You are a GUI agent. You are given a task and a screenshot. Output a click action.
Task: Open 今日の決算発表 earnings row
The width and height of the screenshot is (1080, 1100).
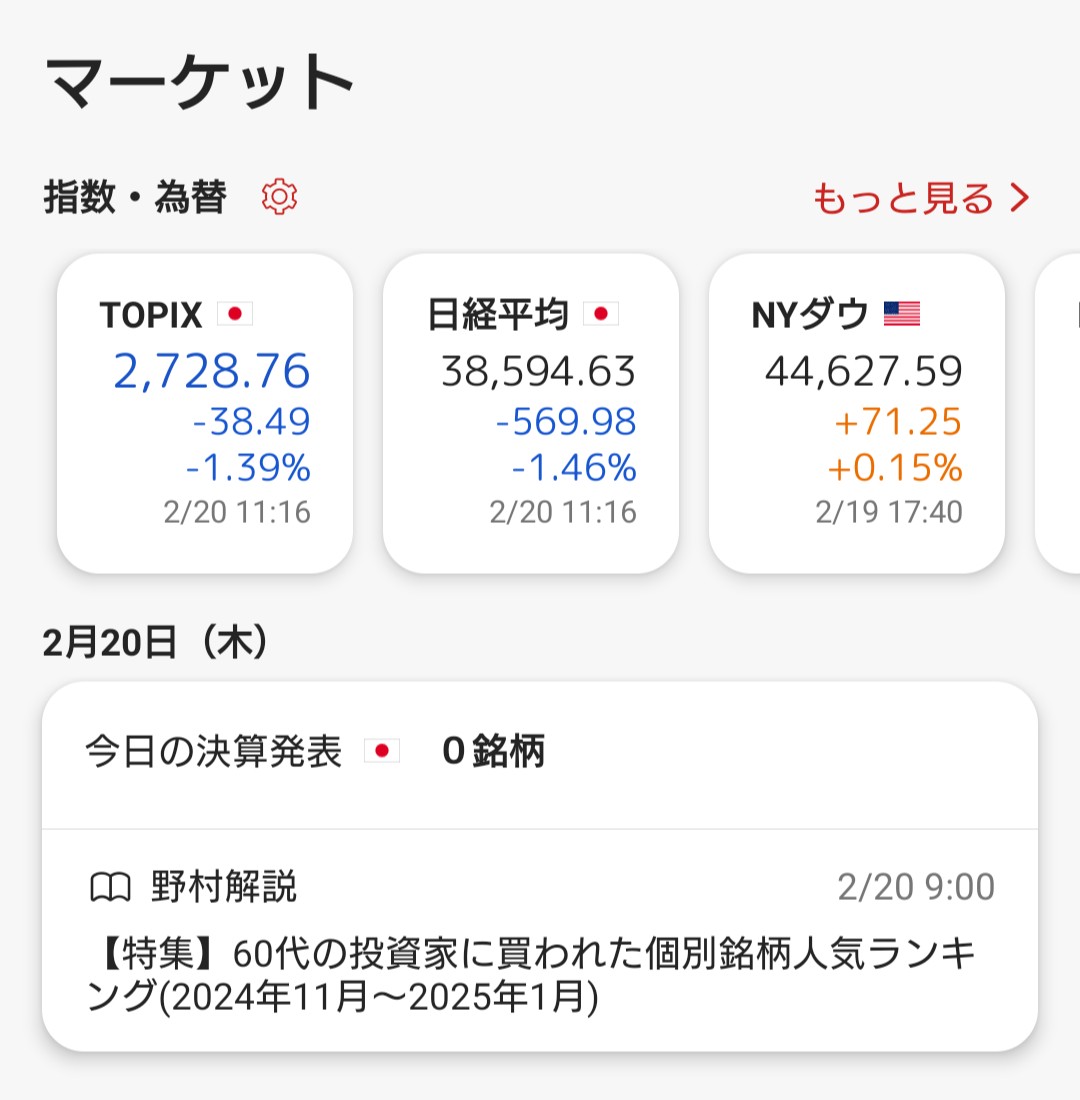[x=213, y=751]
